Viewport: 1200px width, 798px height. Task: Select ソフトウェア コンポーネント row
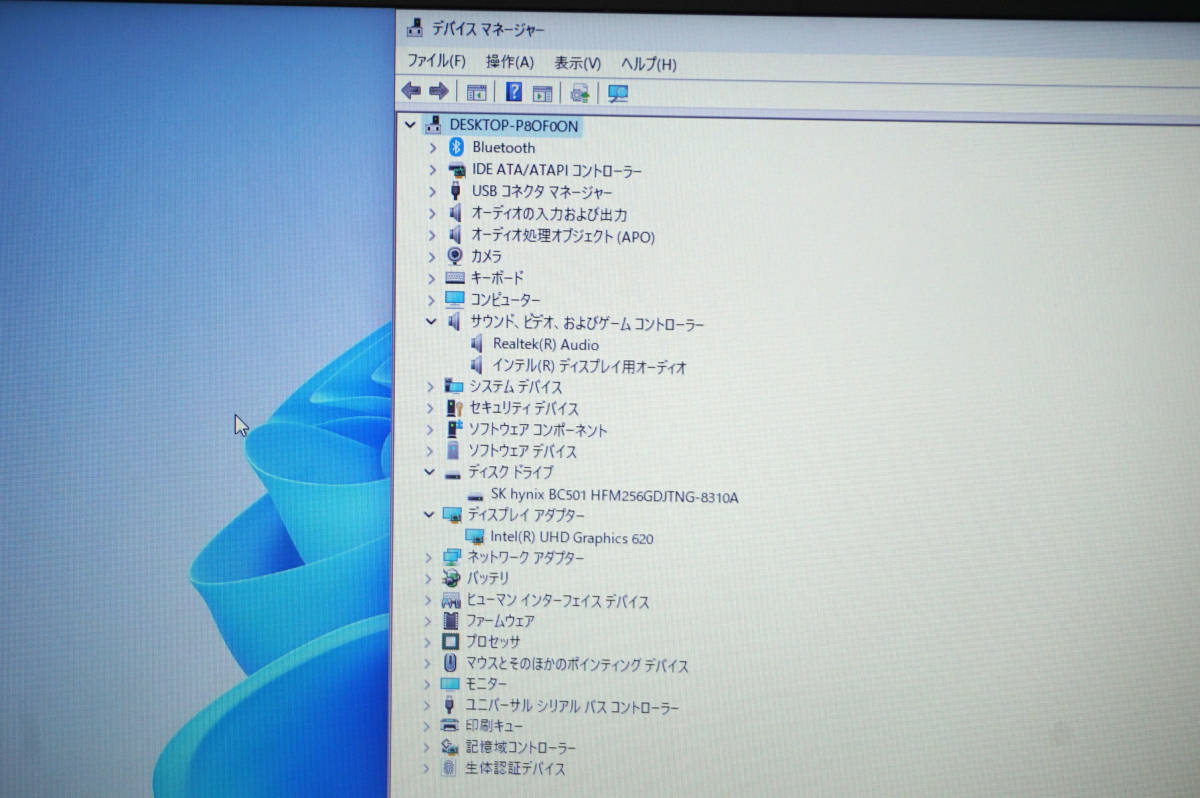[x=538, y=430]
